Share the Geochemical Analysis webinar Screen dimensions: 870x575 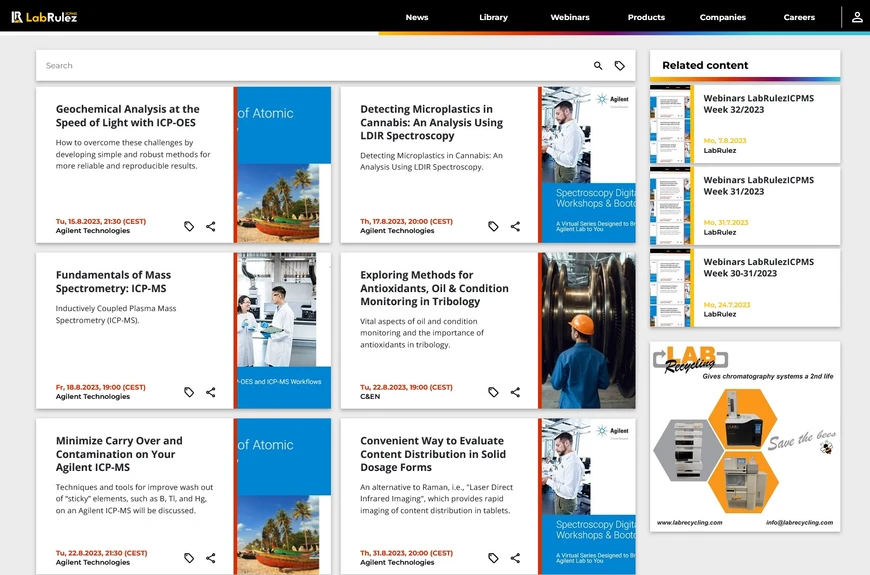tap(211, 226)
